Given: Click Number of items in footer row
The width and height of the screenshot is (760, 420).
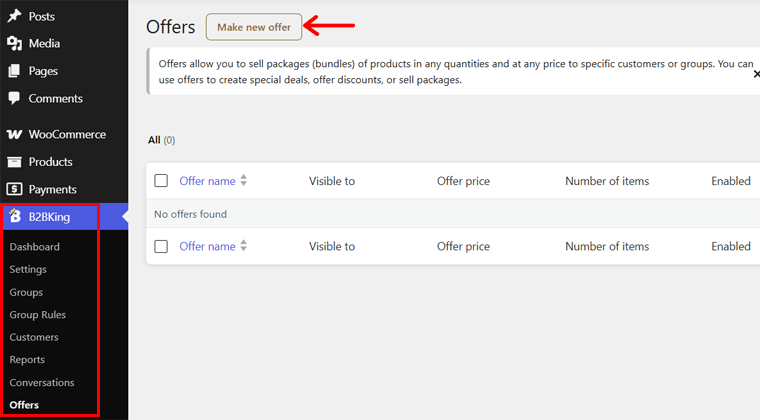Looking at the screenshot, I should tap(607, 246).
